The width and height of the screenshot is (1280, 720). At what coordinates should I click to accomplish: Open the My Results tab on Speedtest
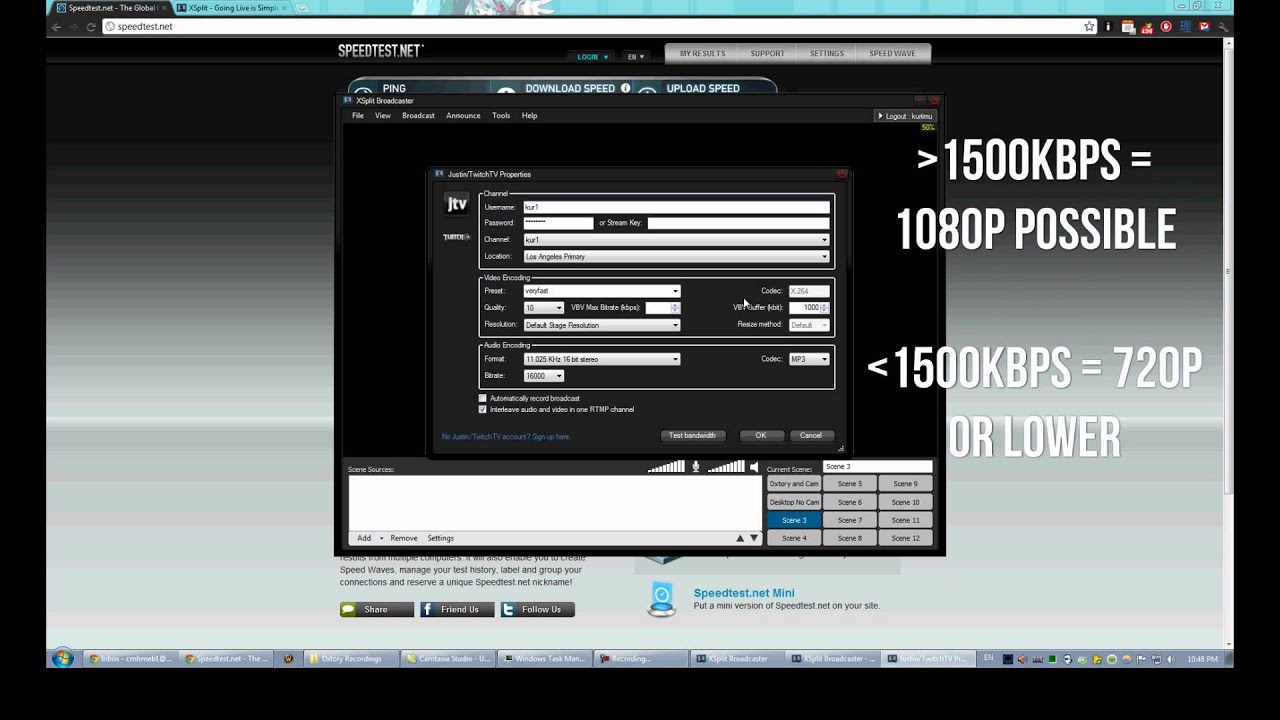coord(702,53)
